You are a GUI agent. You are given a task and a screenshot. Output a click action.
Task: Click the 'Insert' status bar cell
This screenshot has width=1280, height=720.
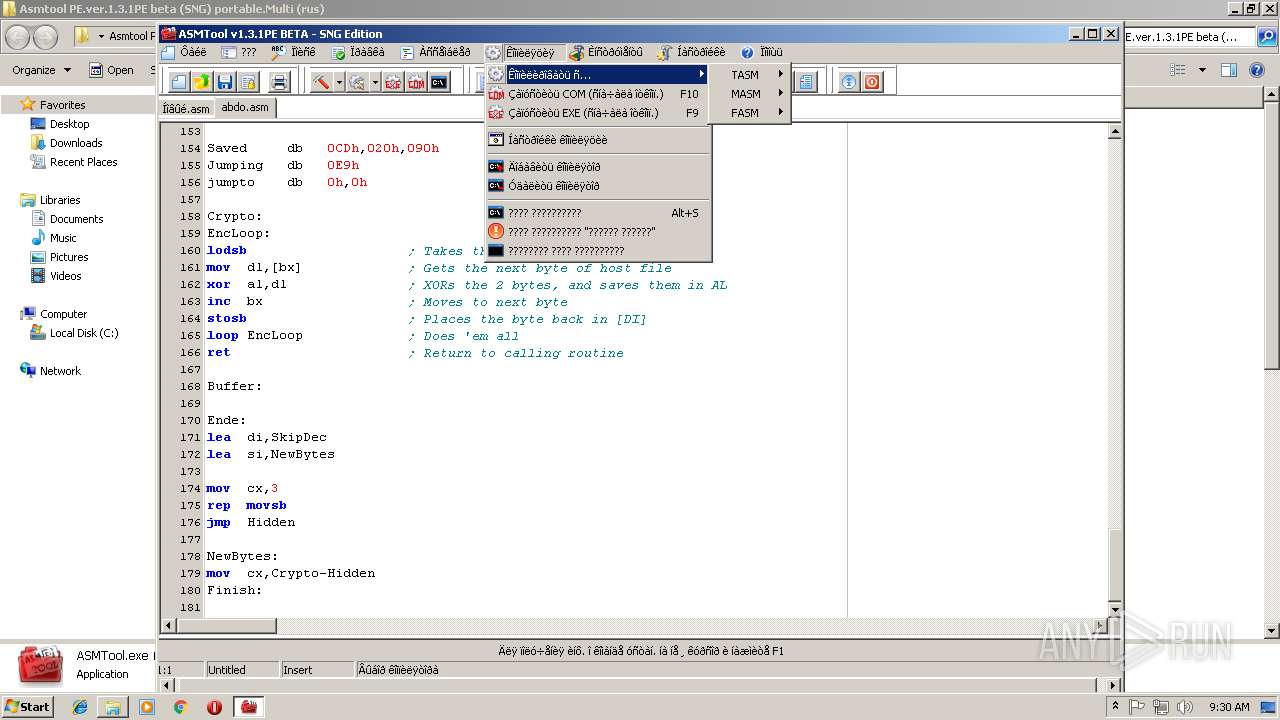click(317, 670)
